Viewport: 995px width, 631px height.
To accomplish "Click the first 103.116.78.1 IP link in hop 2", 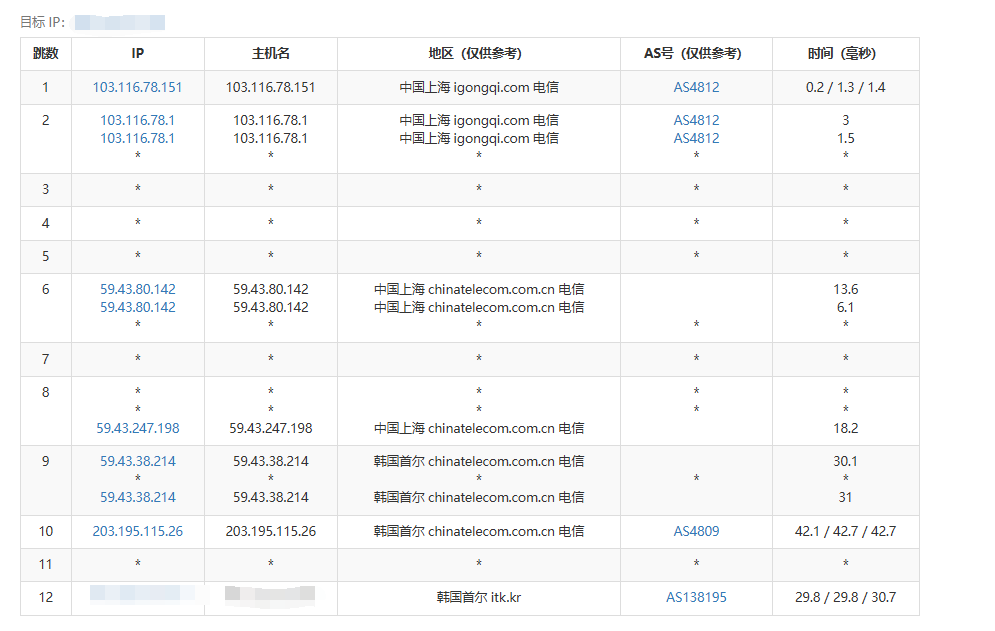I will (138, 120).
